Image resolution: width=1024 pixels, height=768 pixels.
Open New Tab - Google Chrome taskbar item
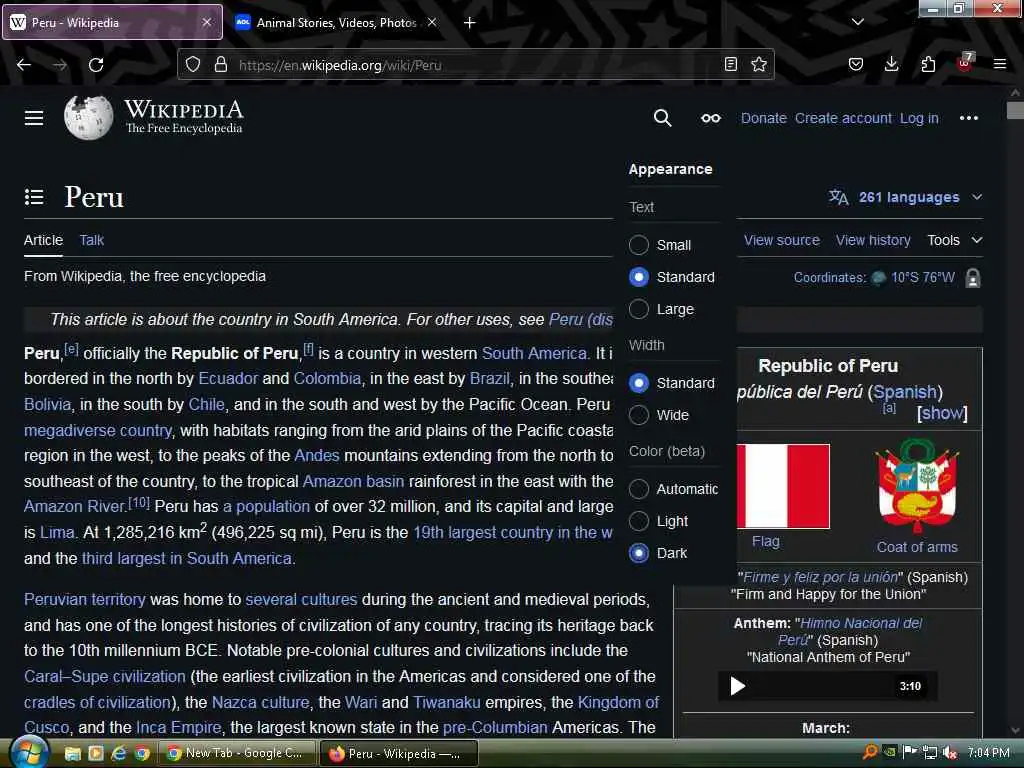point(238,753)
